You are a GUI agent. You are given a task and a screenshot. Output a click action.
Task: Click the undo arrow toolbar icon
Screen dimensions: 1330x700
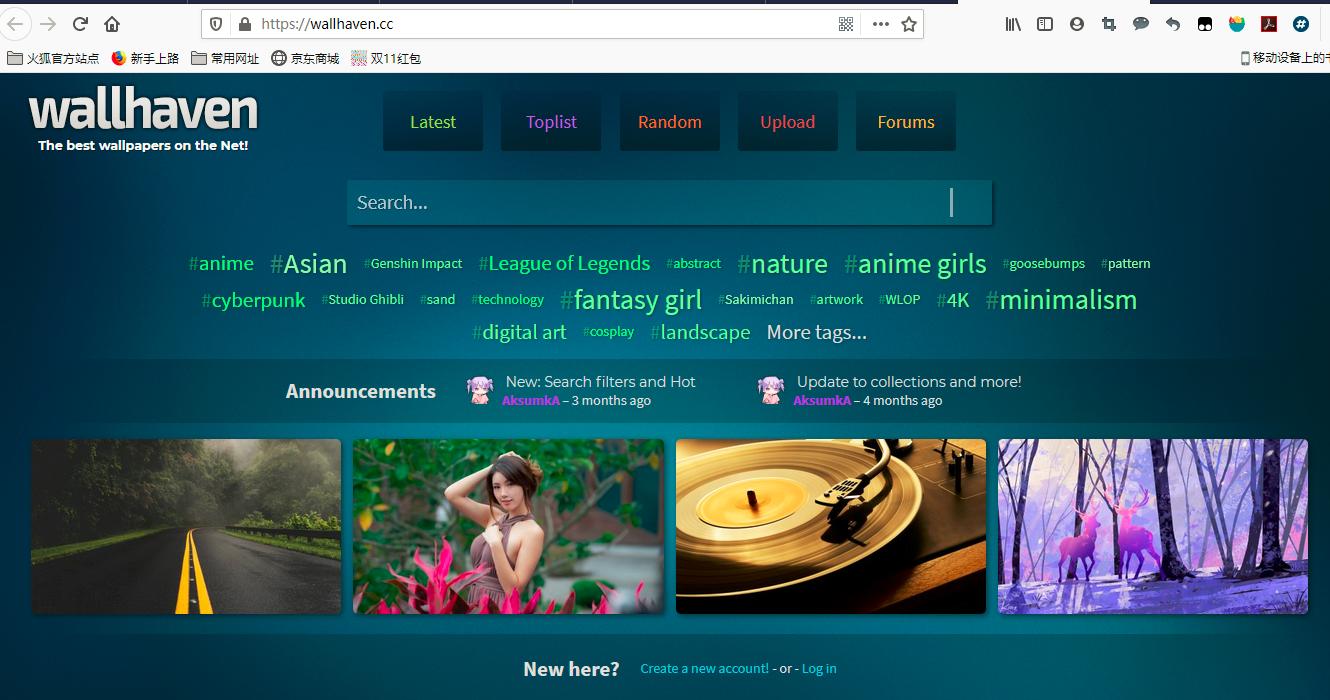[1173, 24]
